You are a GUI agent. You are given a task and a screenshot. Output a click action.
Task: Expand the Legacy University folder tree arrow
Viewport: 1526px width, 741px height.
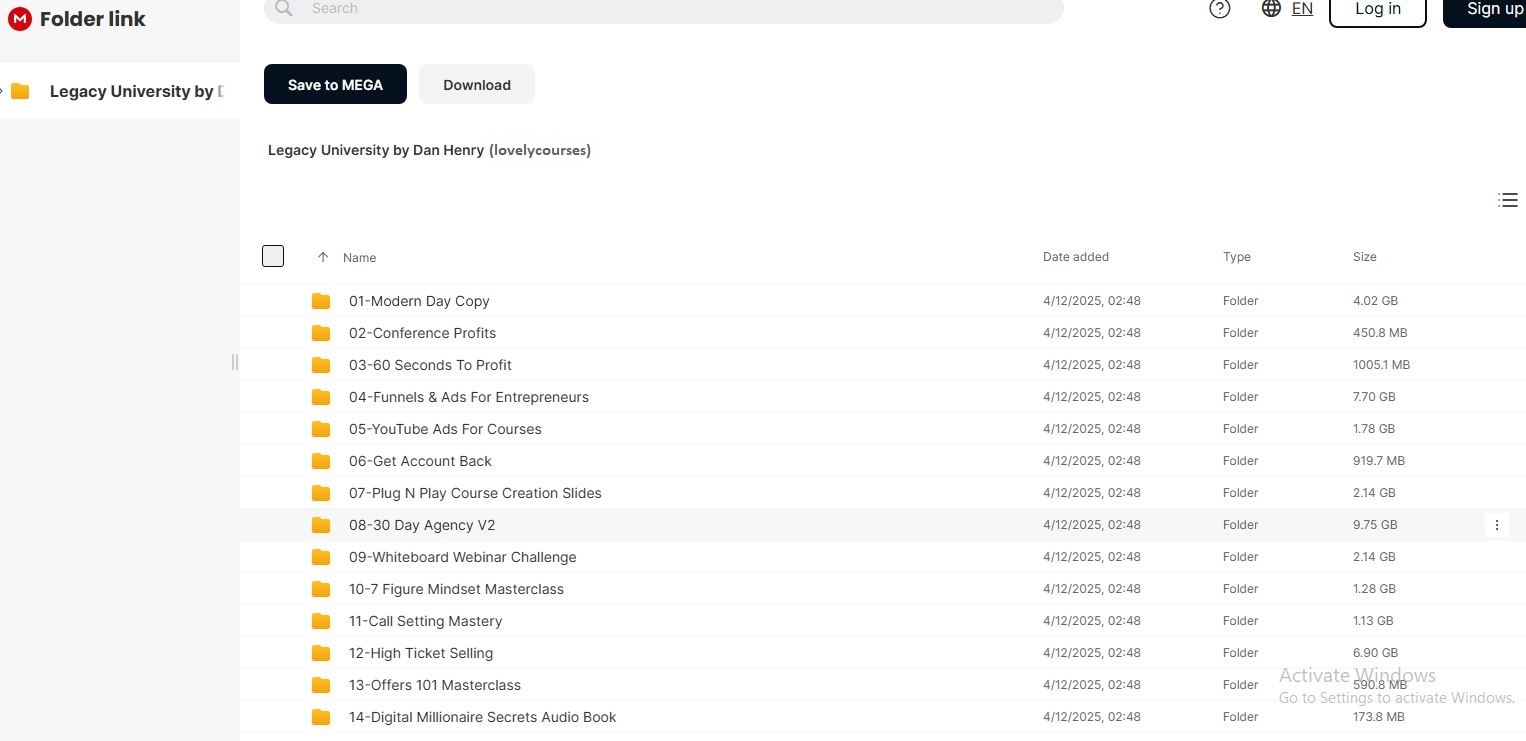pyautogui.click(x=3, y=91)
